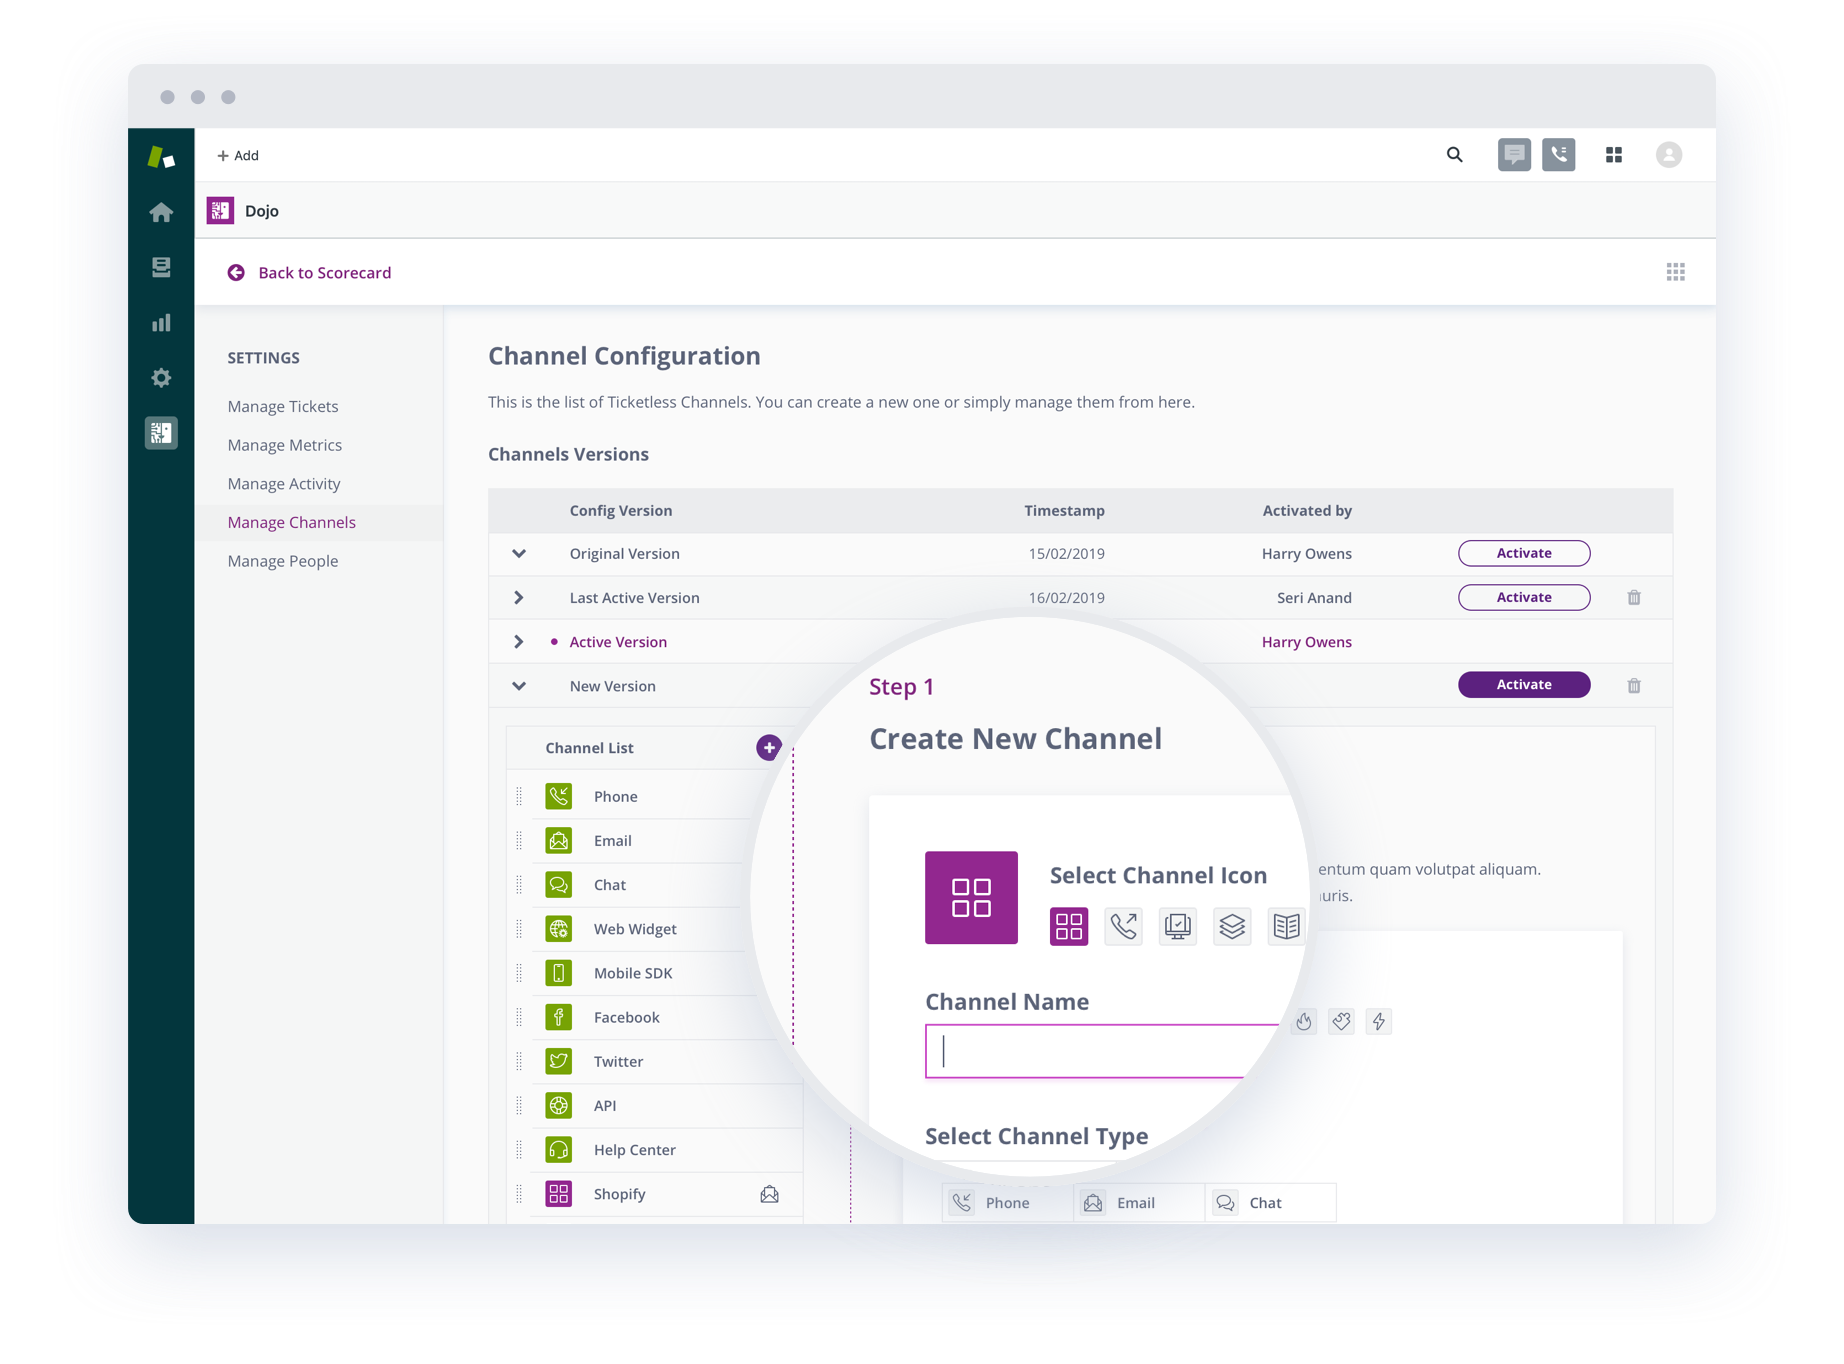Image resolution: width=1844 pixels, height=1364 pixels.
Task: Open the products grid icon in top bar
Action: click(1613, 155)
